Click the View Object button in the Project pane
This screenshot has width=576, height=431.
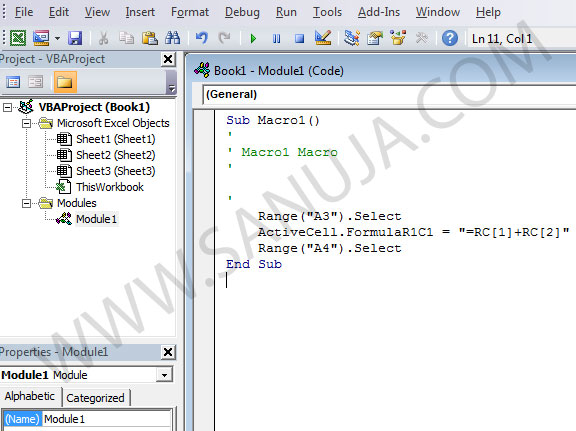point(36,82)
